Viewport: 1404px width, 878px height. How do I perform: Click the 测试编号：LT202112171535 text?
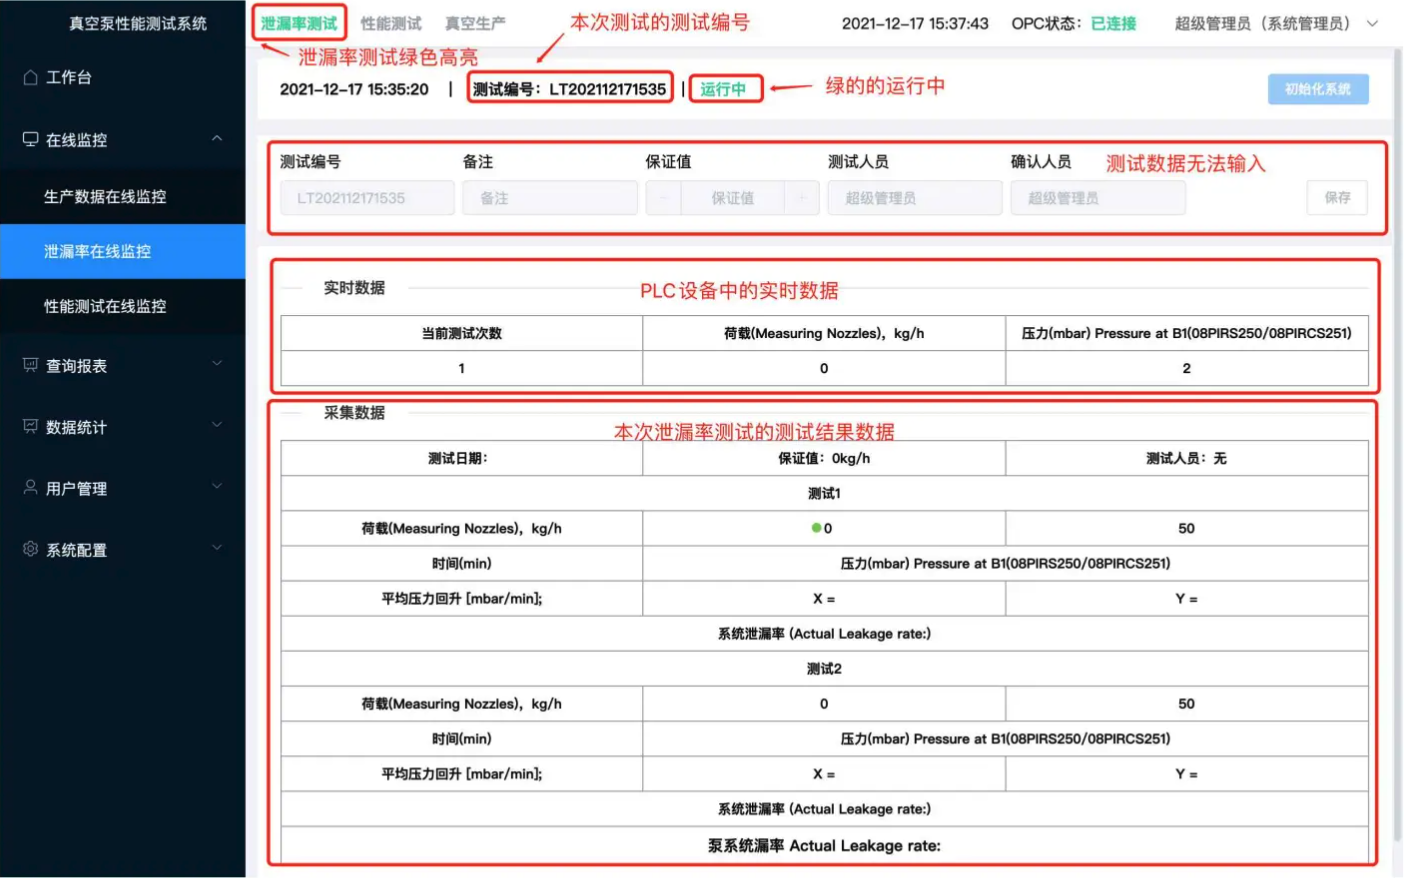(569, 89)
